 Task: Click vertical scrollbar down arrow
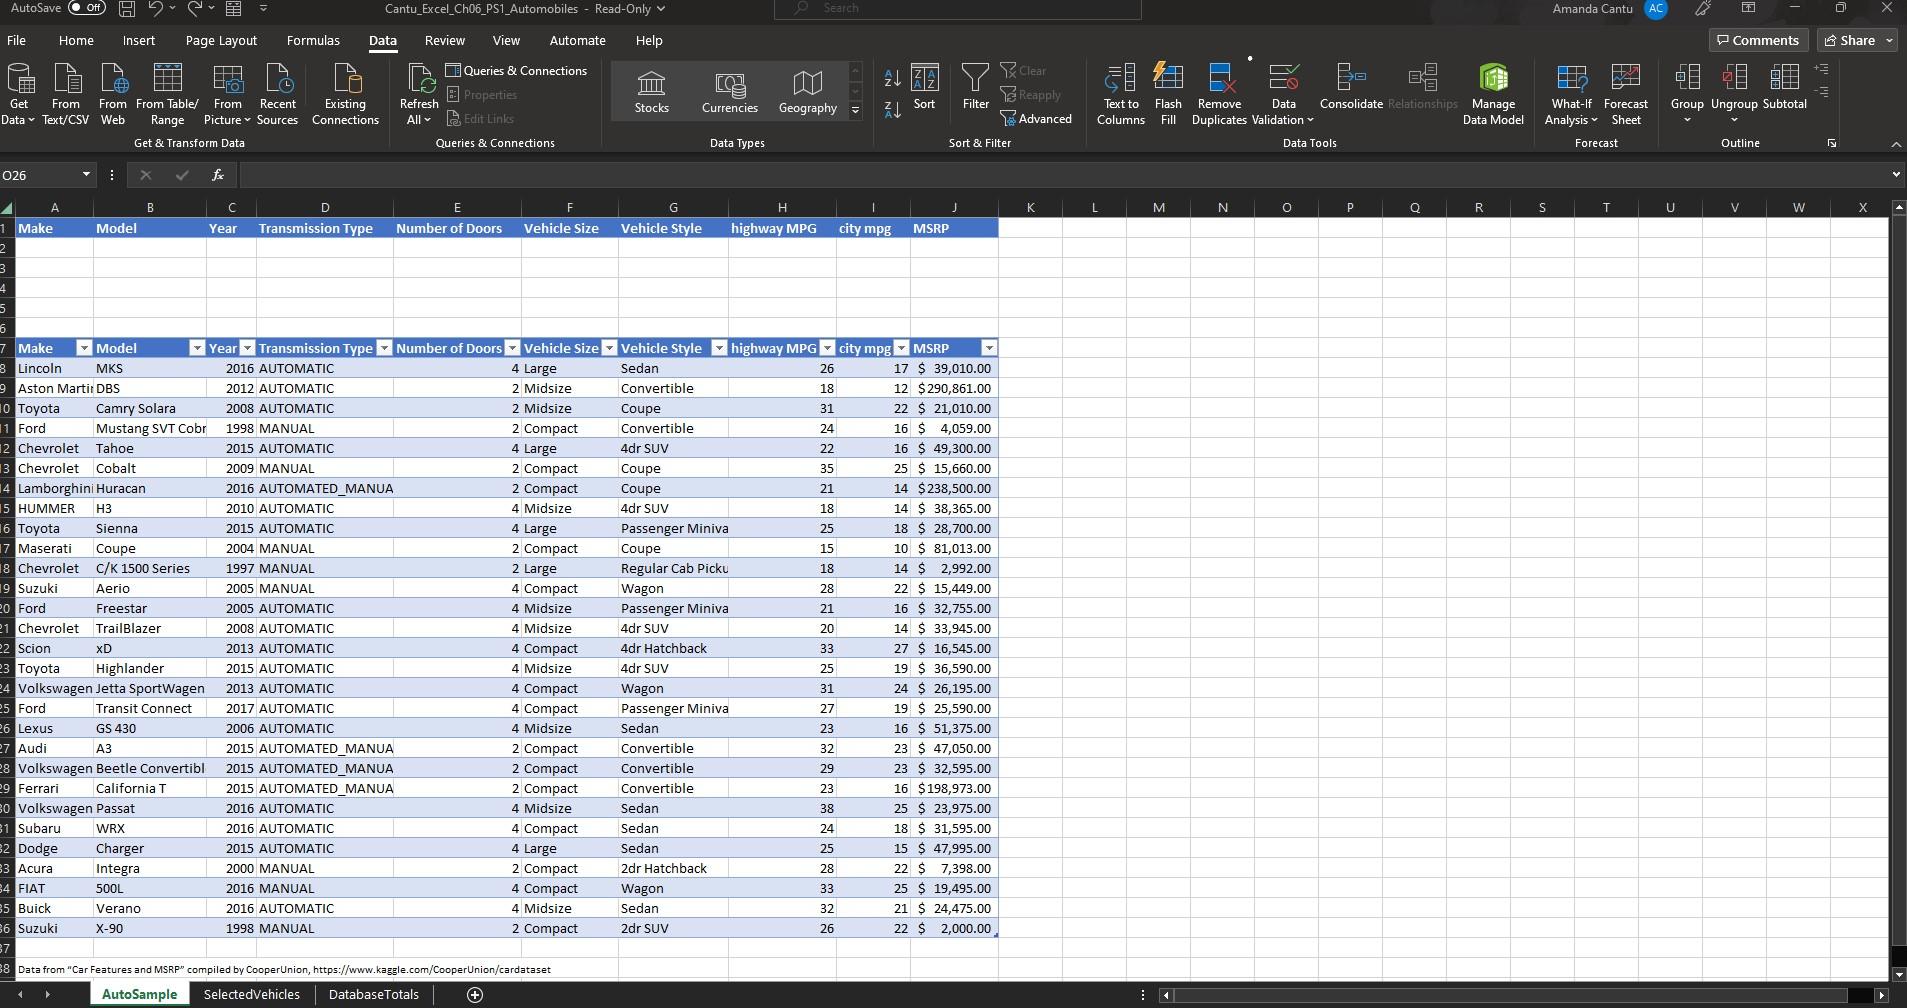click(1898, 974)
